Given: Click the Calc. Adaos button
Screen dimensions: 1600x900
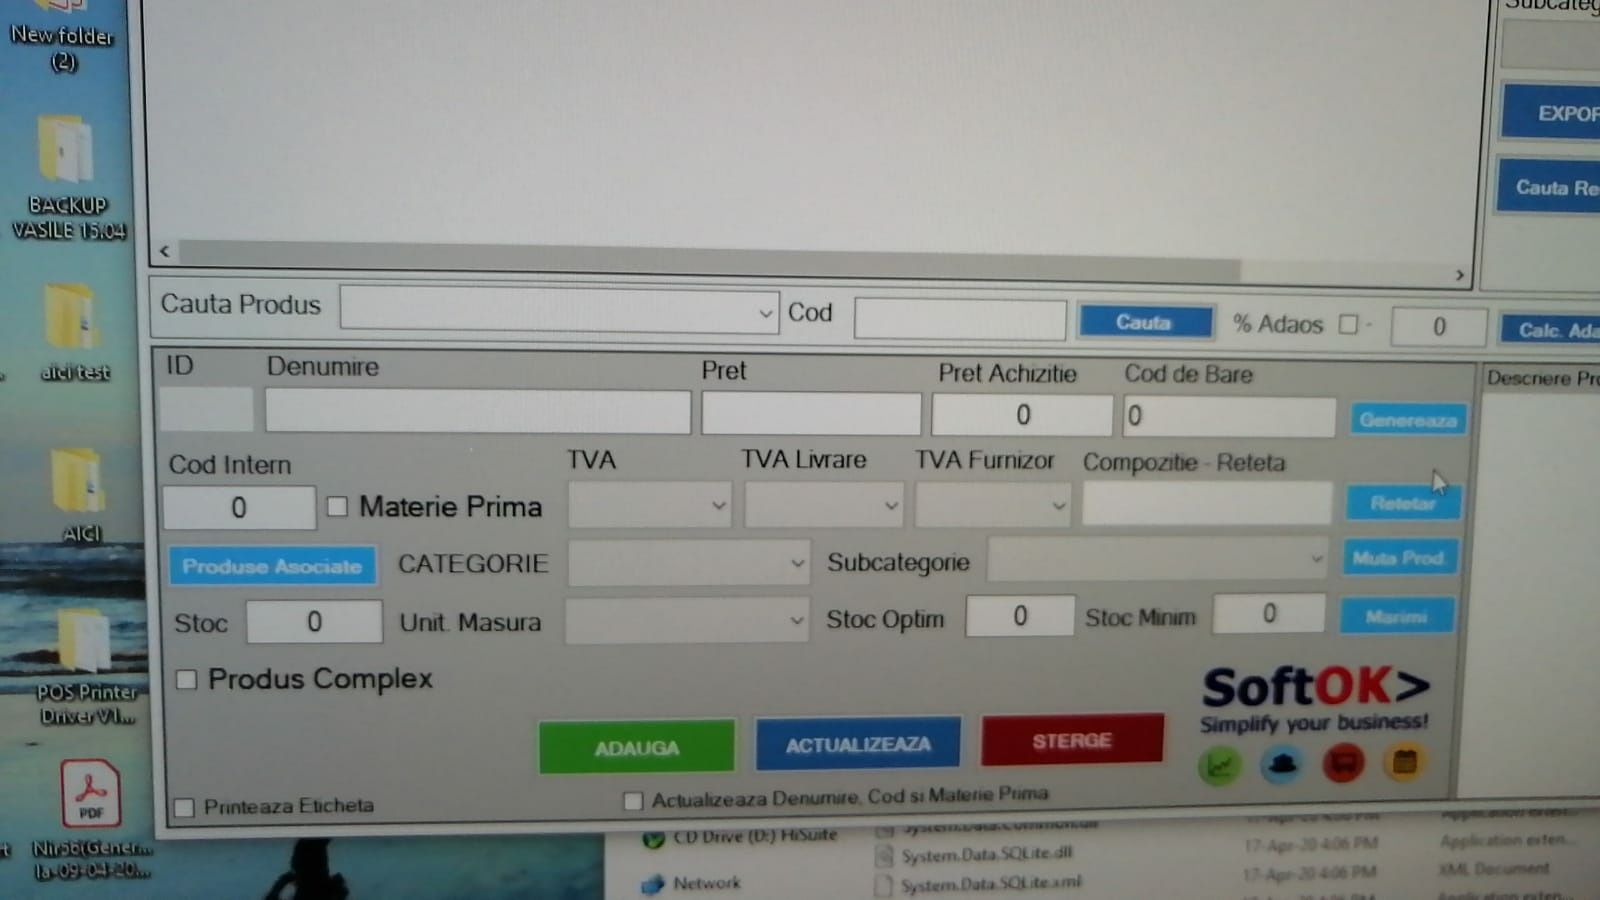Looking at the screenshot, I should pyautogui.click(x=1549, y=330).
